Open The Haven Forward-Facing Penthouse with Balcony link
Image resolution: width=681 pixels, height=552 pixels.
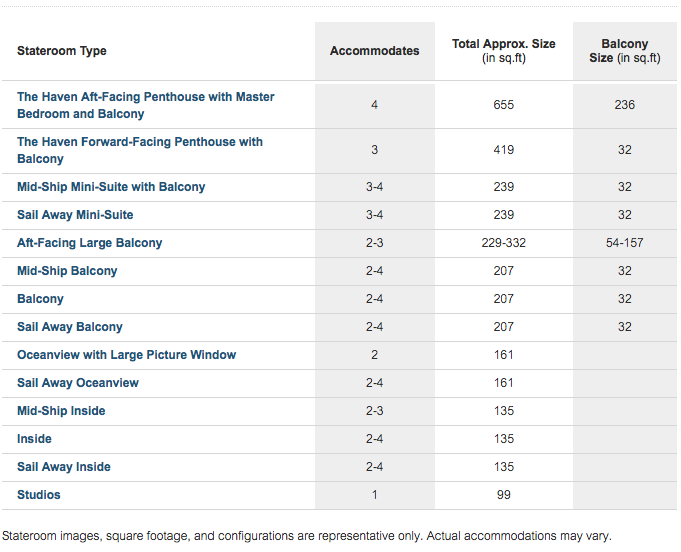click(x=139, y=150)
